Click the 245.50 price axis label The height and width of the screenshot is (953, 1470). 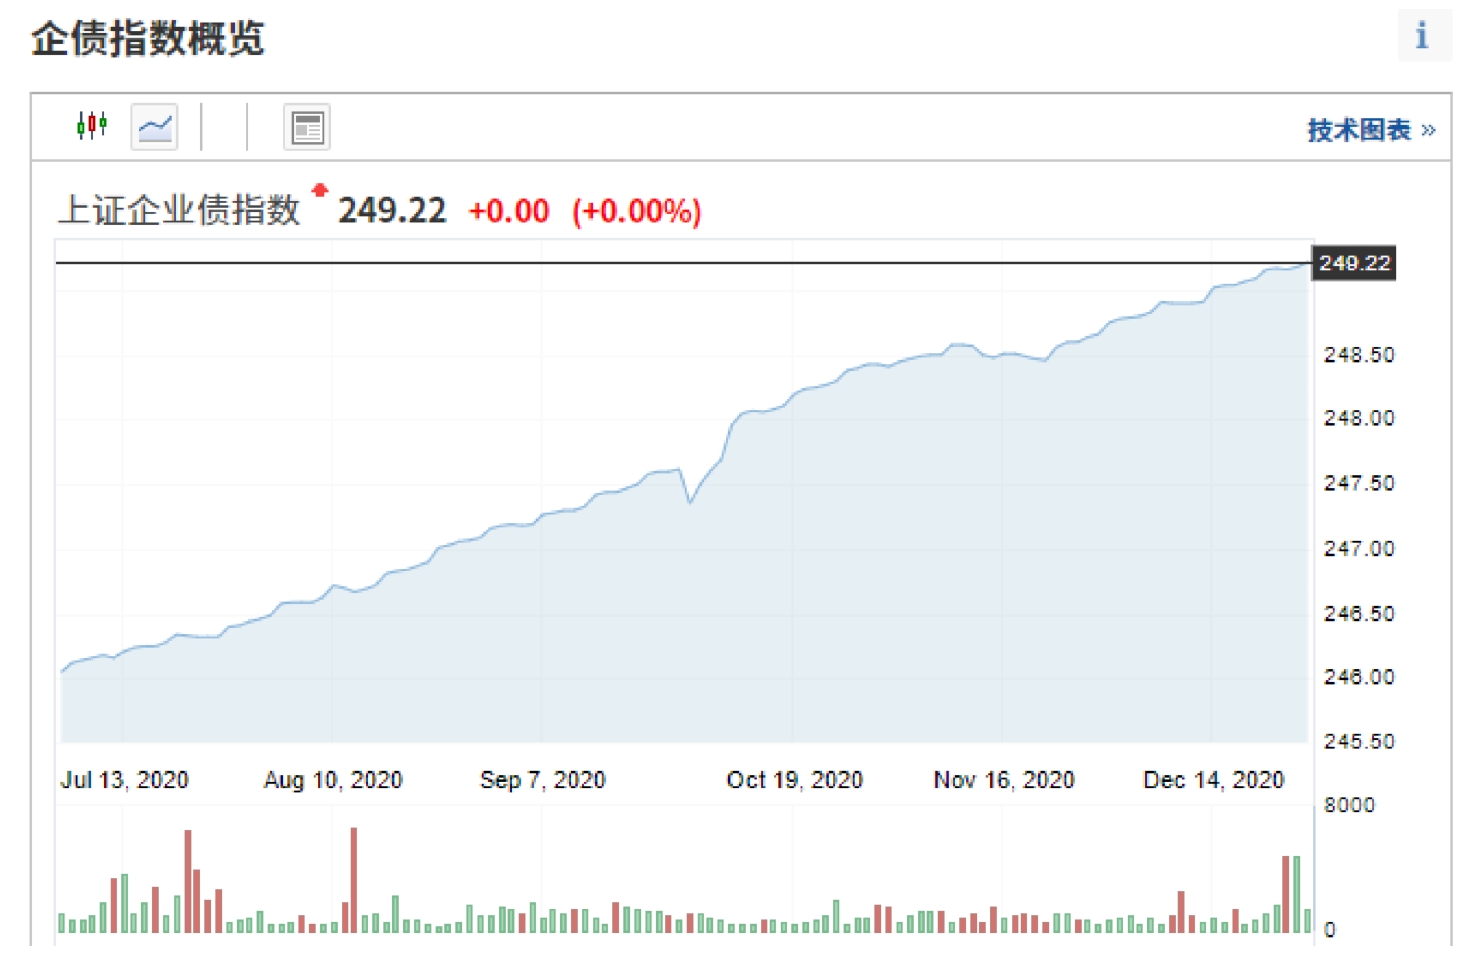[1359, 742]
